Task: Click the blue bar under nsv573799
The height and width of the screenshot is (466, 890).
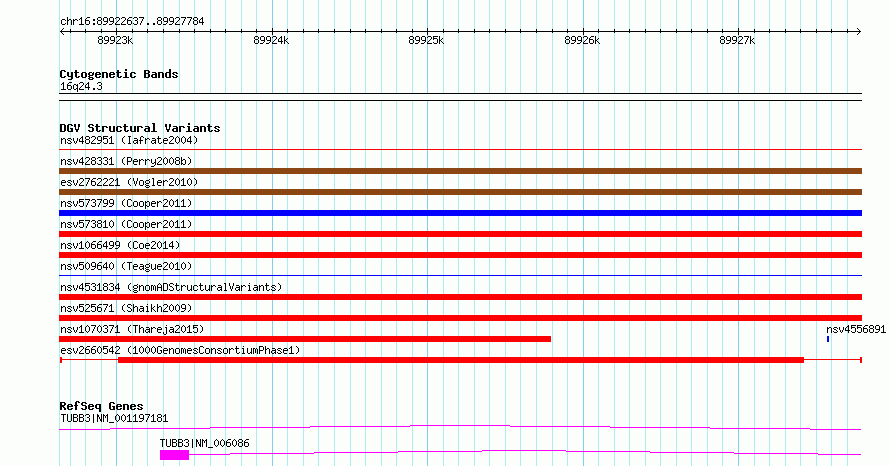Action: [460, 213]
